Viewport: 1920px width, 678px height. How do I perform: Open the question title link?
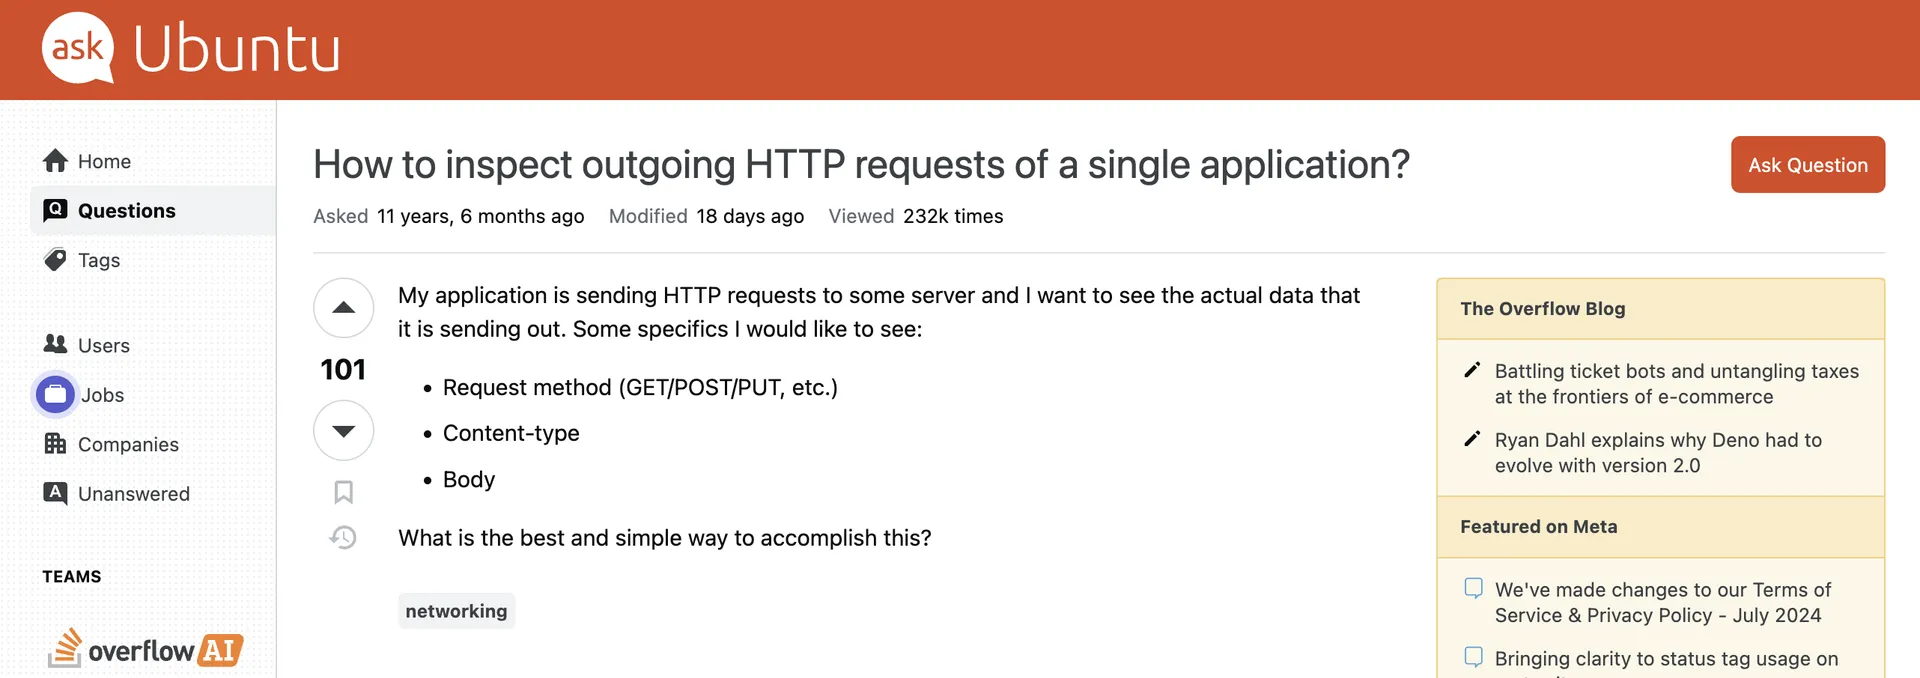[x=861, y=164]
